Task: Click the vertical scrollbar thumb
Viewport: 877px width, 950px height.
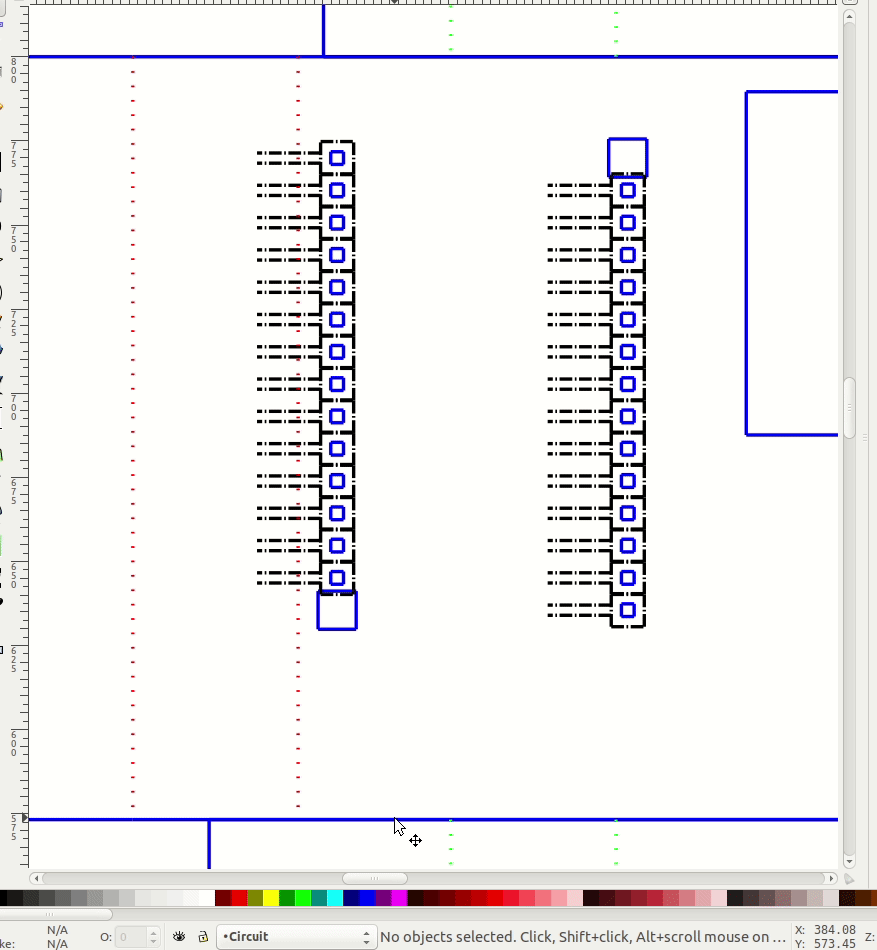Action: point(850,407)
